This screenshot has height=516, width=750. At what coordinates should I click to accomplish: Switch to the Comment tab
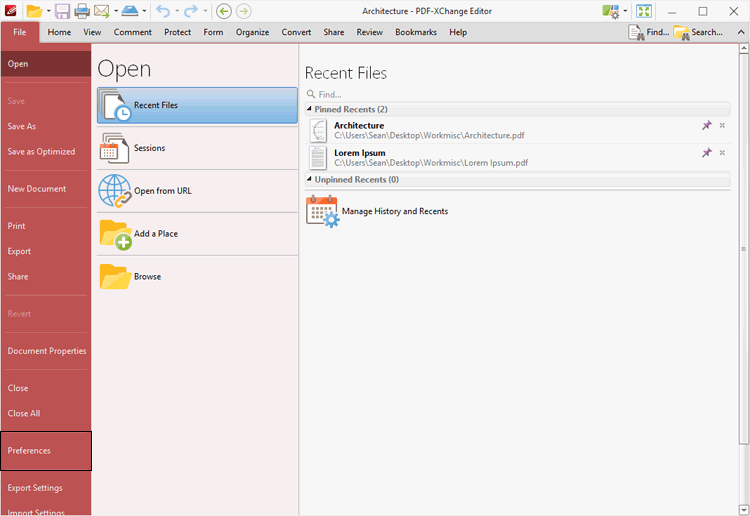[x=132, y=32]
